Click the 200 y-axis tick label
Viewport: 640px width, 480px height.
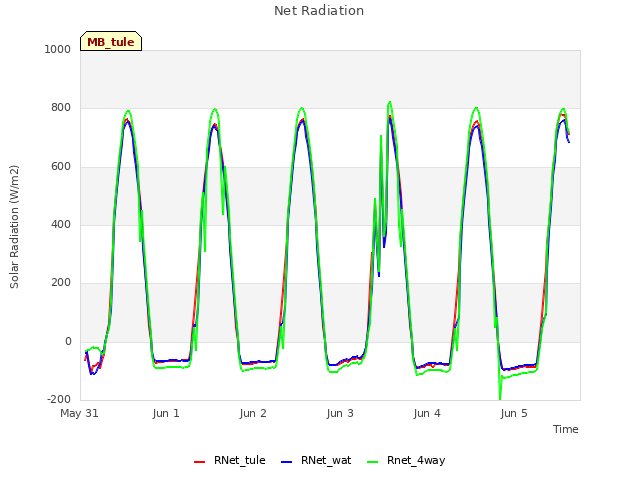tap(61, 282)
